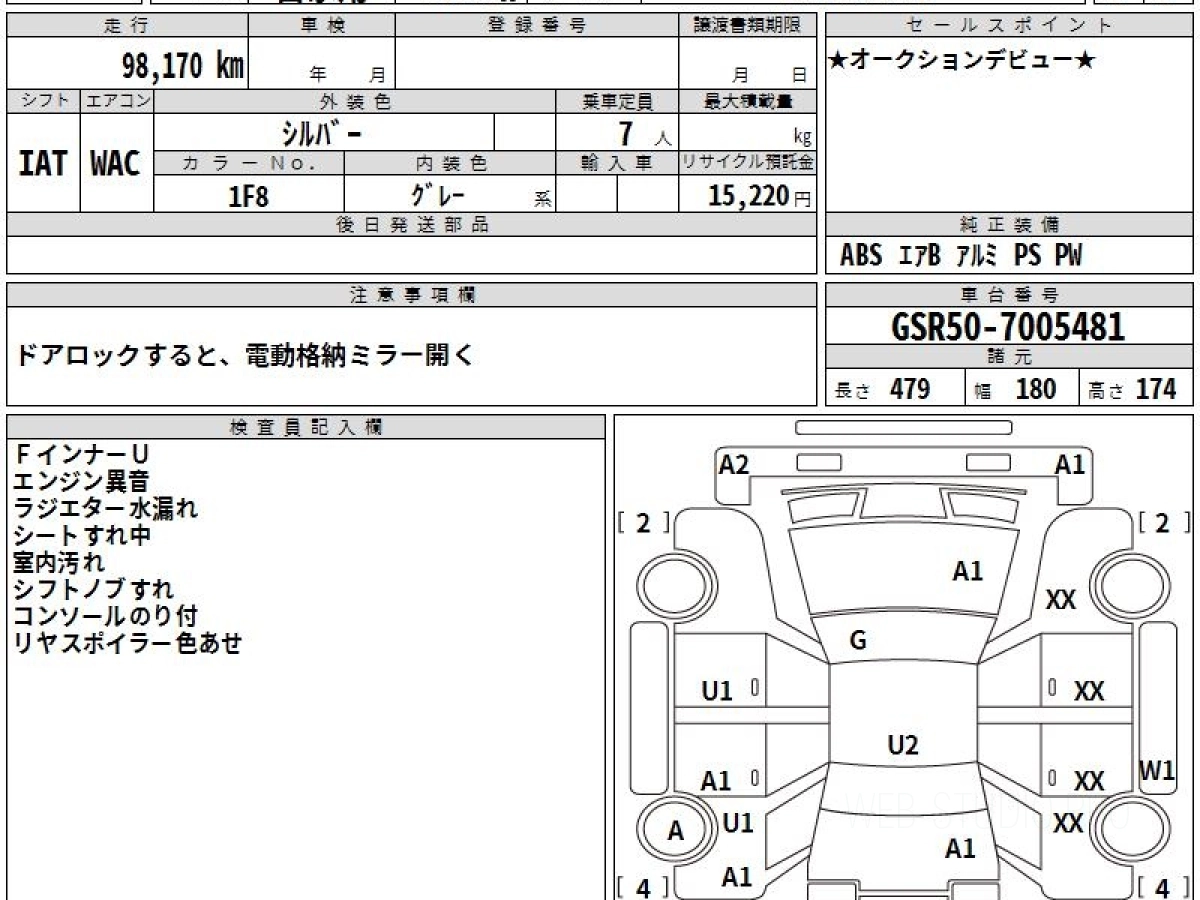This screenshot has height=900, width=1200.
Task: Click the グレー interior color value
Action: click(437, 193)
